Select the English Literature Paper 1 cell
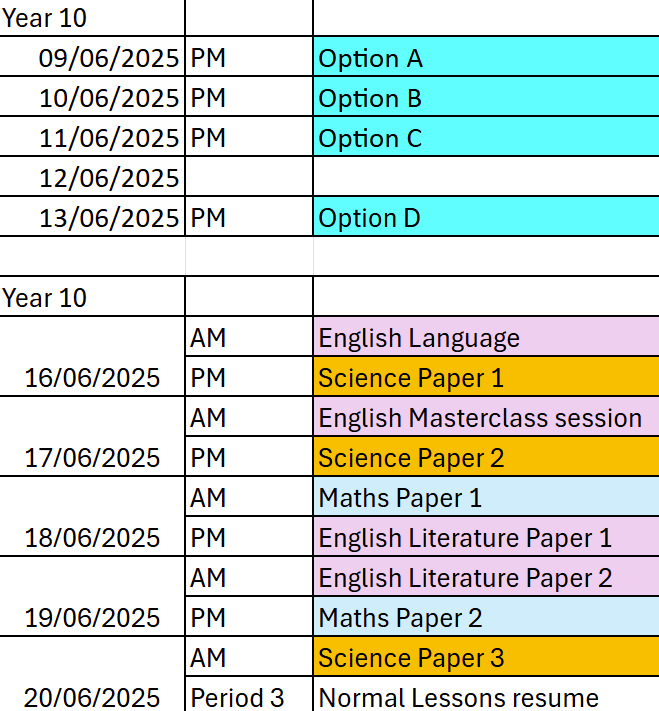This screenshot has width=659, height=711. coord(486,536)
